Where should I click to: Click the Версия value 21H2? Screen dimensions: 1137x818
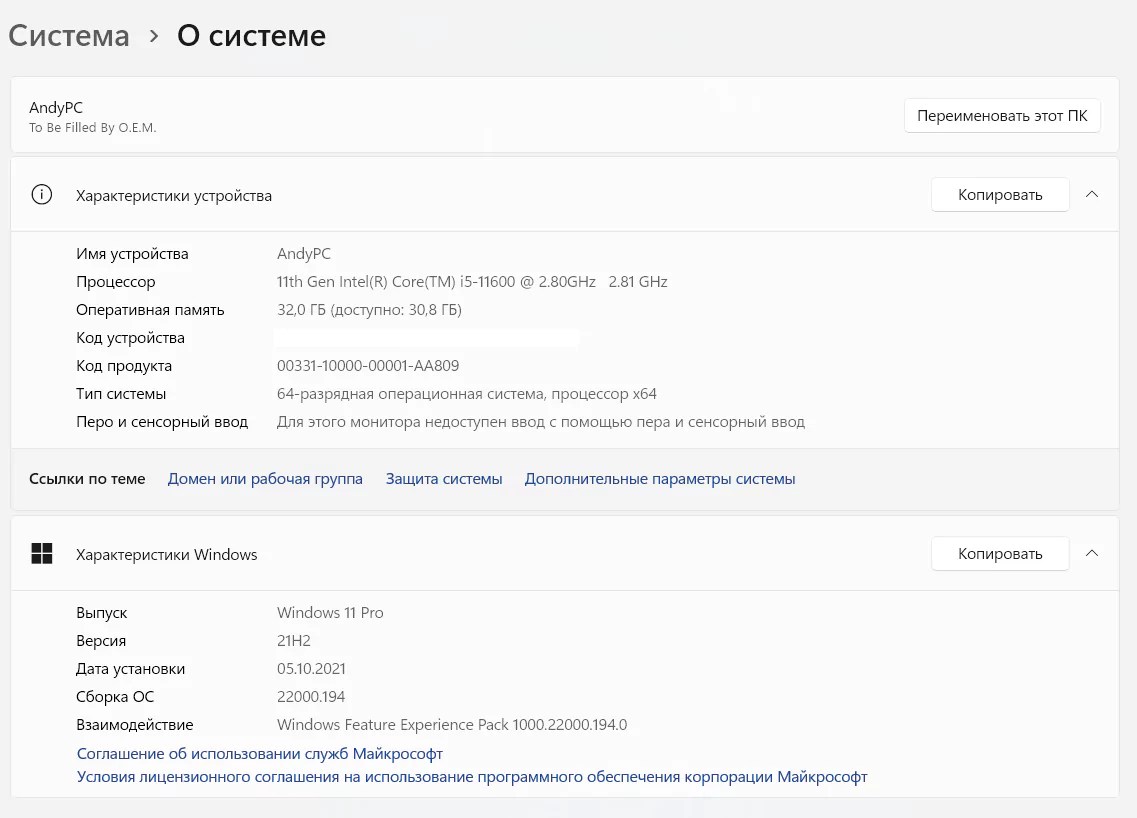click(294, 641)
